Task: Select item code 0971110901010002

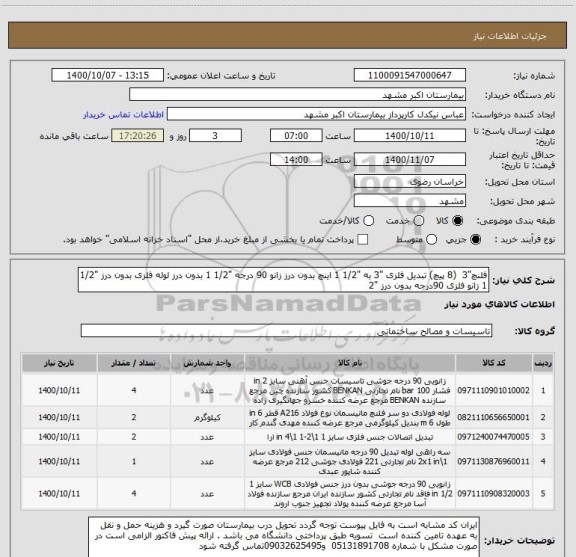Action: [x=494, y=390]
